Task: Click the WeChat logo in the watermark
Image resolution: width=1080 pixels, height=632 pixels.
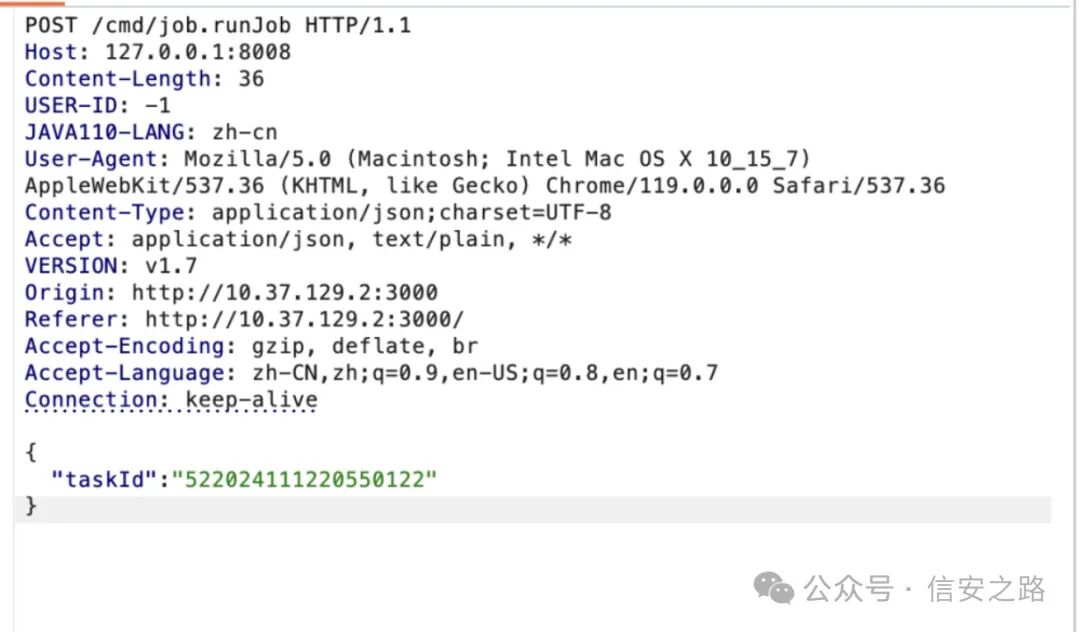Action: pos(773,588)
